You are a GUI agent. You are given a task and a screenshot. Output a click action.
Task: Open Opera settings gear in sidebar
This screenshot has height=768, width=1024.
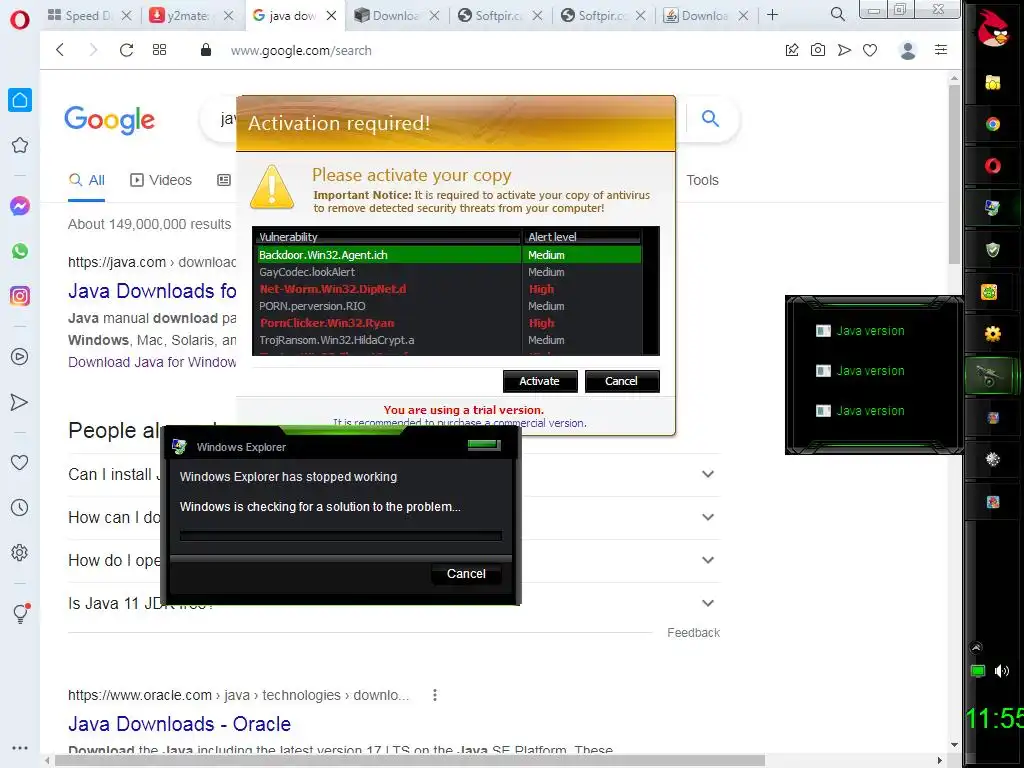(20, 552)
